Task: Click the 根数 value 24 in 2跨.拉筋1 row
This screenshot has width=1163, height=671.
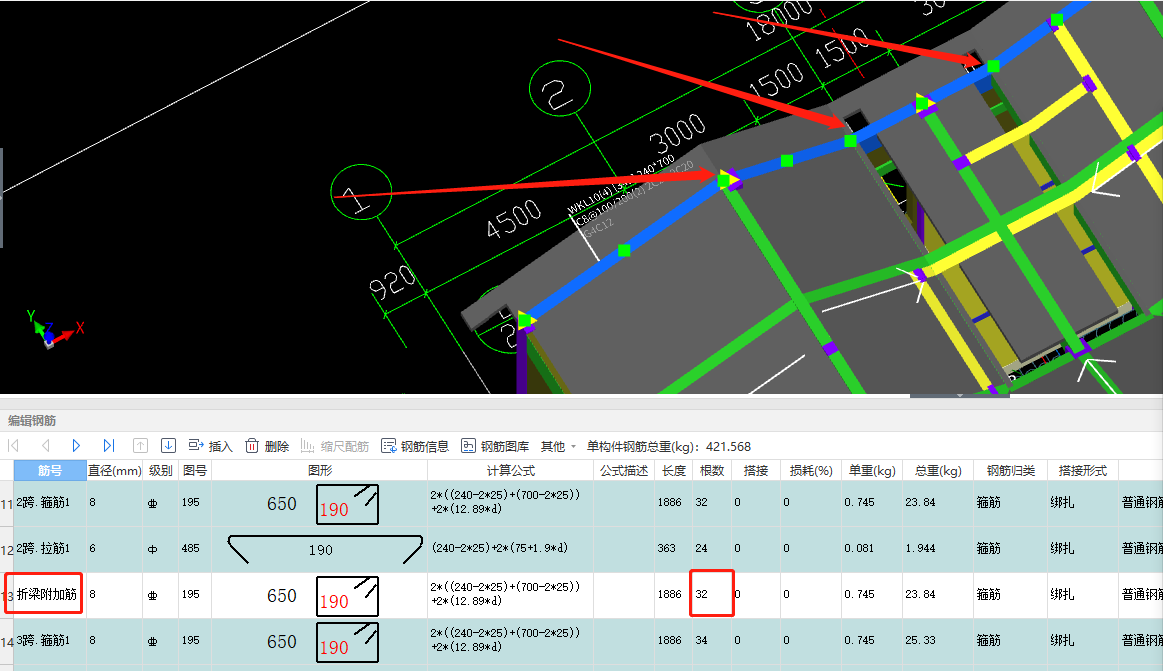Action: [x=702, y=549]
